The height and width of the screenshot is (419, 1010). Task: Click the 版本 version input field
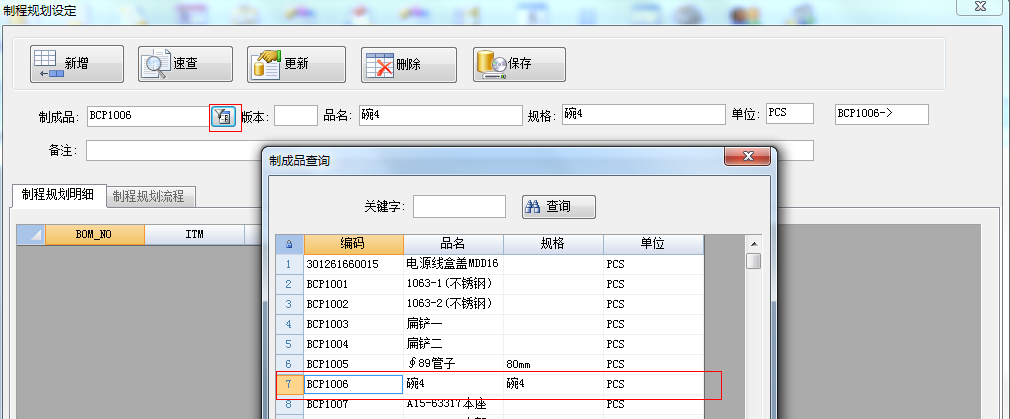tap(295, 116)
